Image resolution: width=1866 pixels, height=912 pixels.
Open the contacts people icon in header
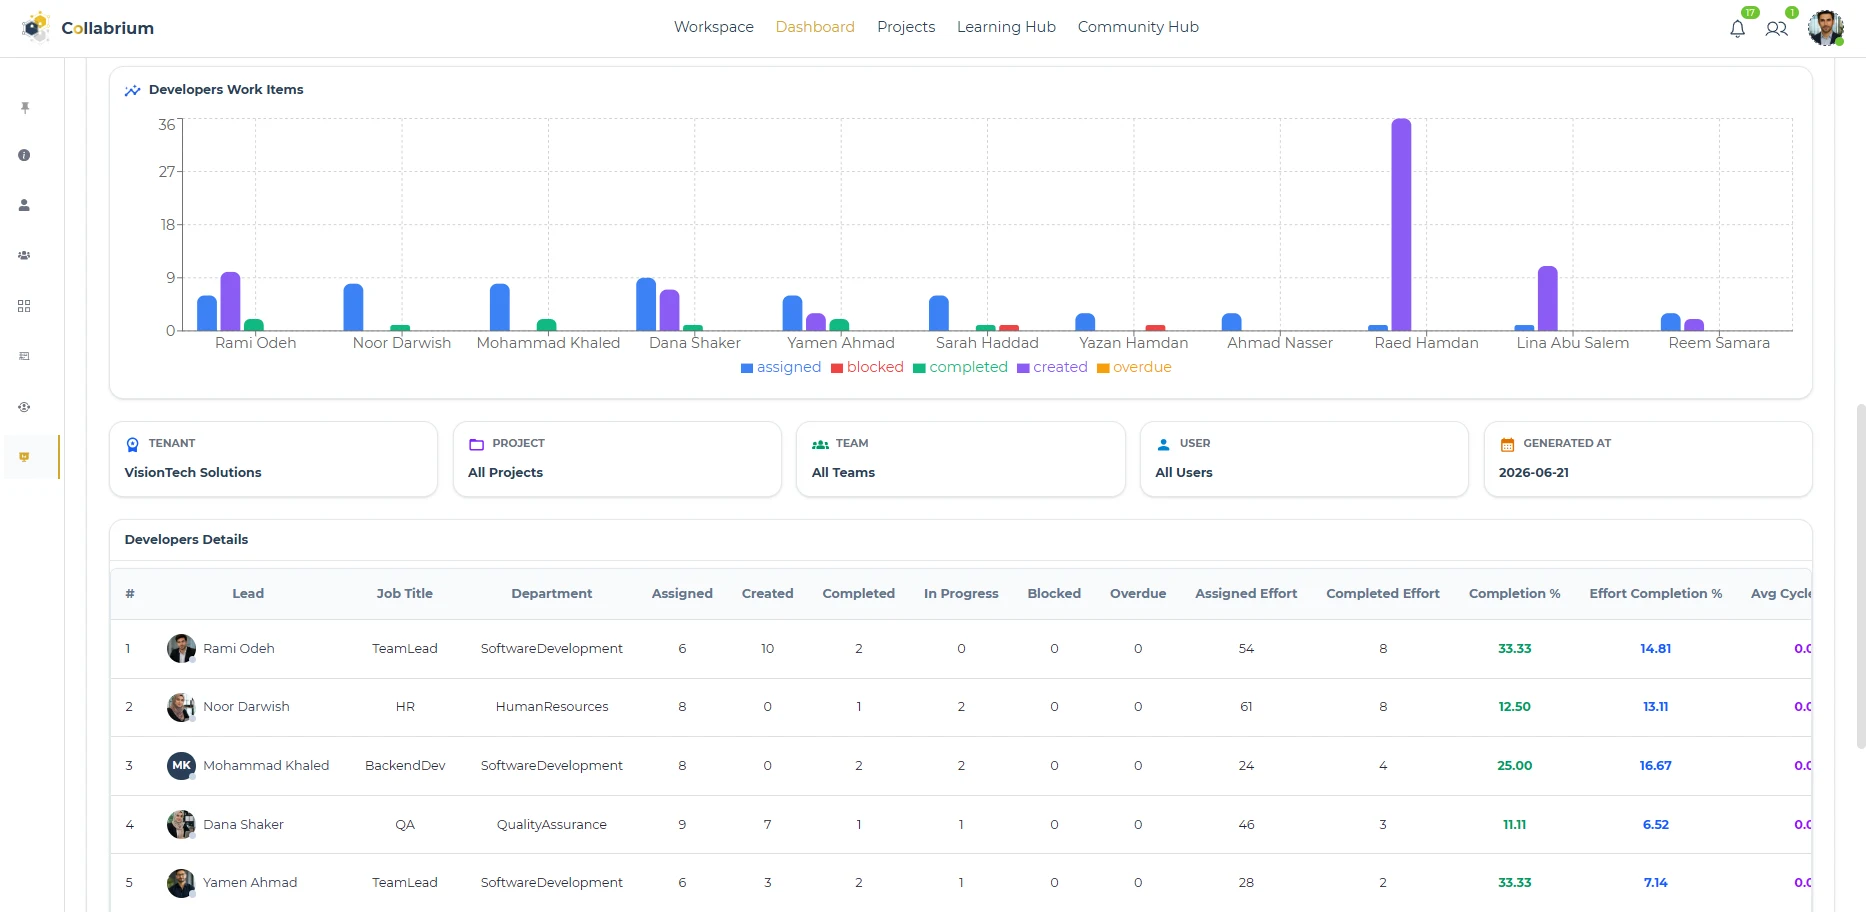pos(1776,28)
